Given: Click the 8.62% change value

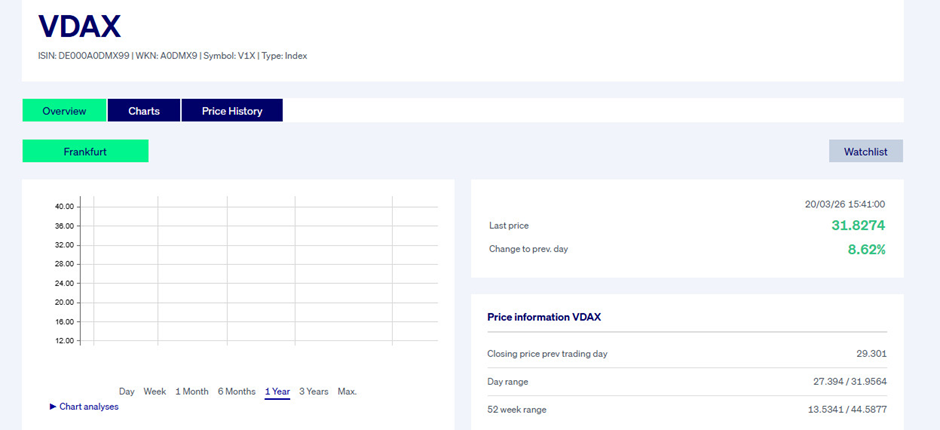Looking at the screenshot, I should coord(866,249).
